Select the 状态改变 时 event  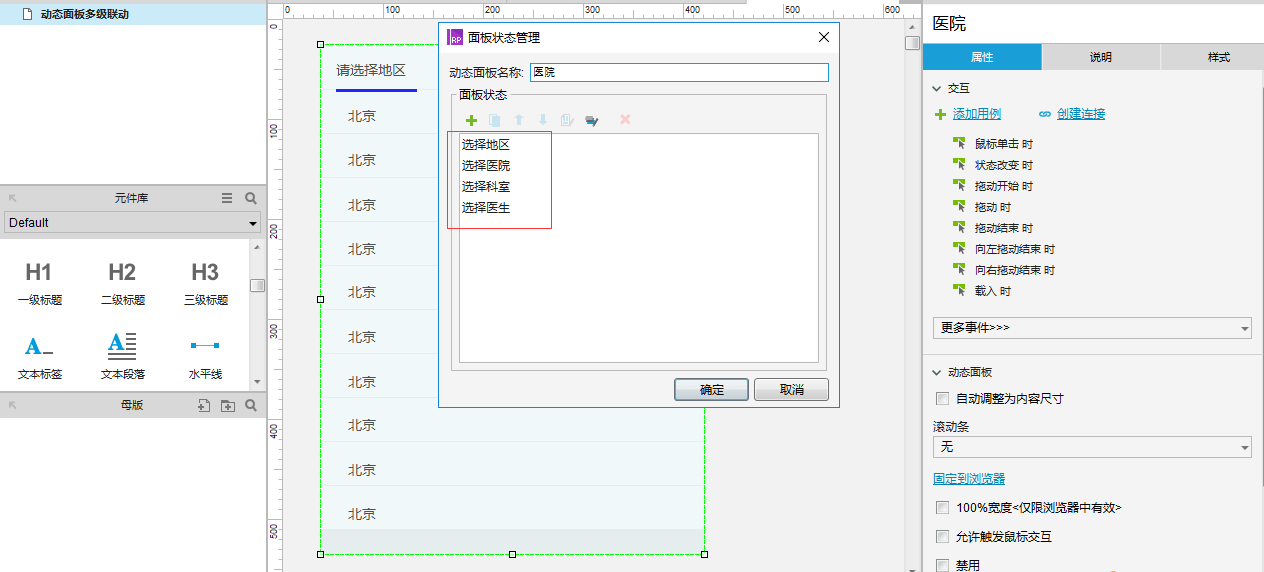1004,165
